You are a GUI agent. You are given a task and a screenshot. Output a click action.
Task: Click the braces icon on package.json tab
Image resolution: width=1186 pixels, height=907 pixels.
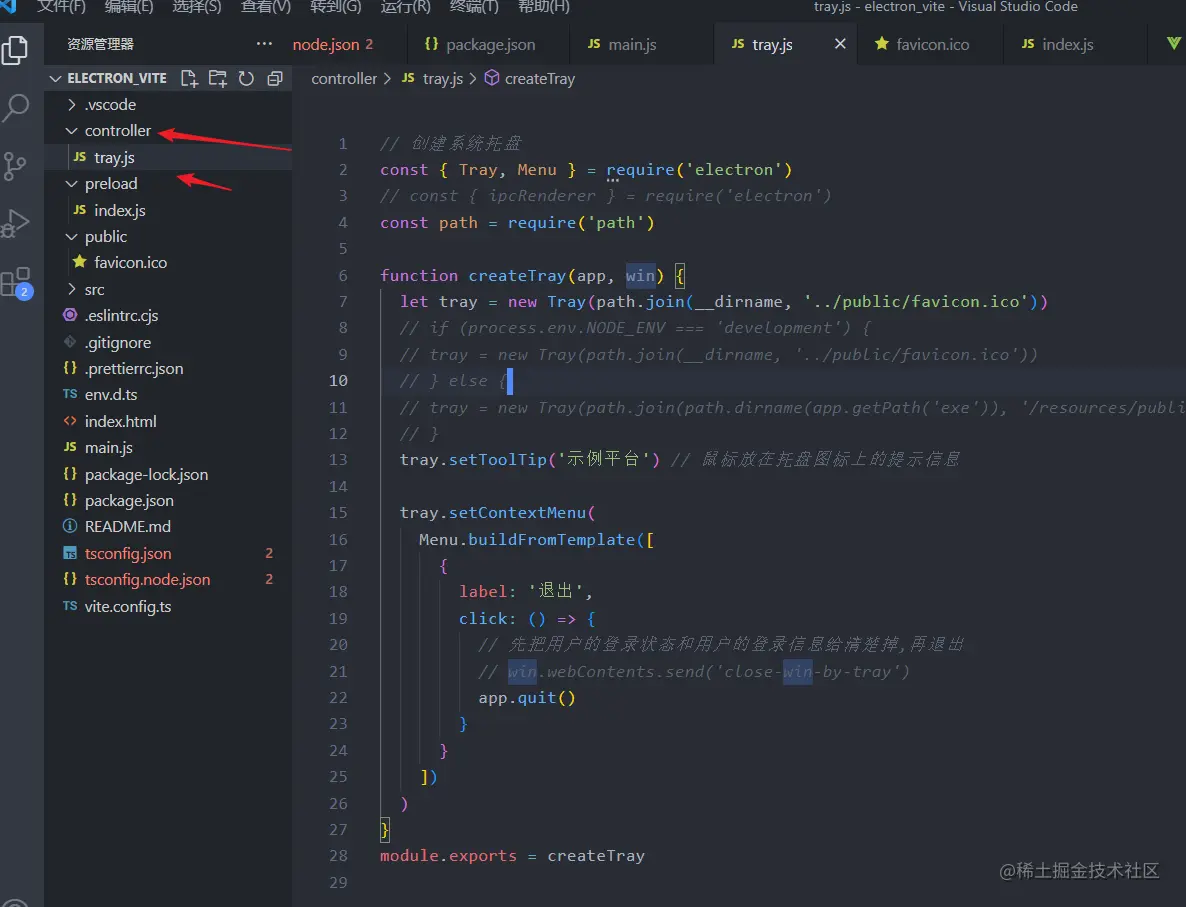431,44
